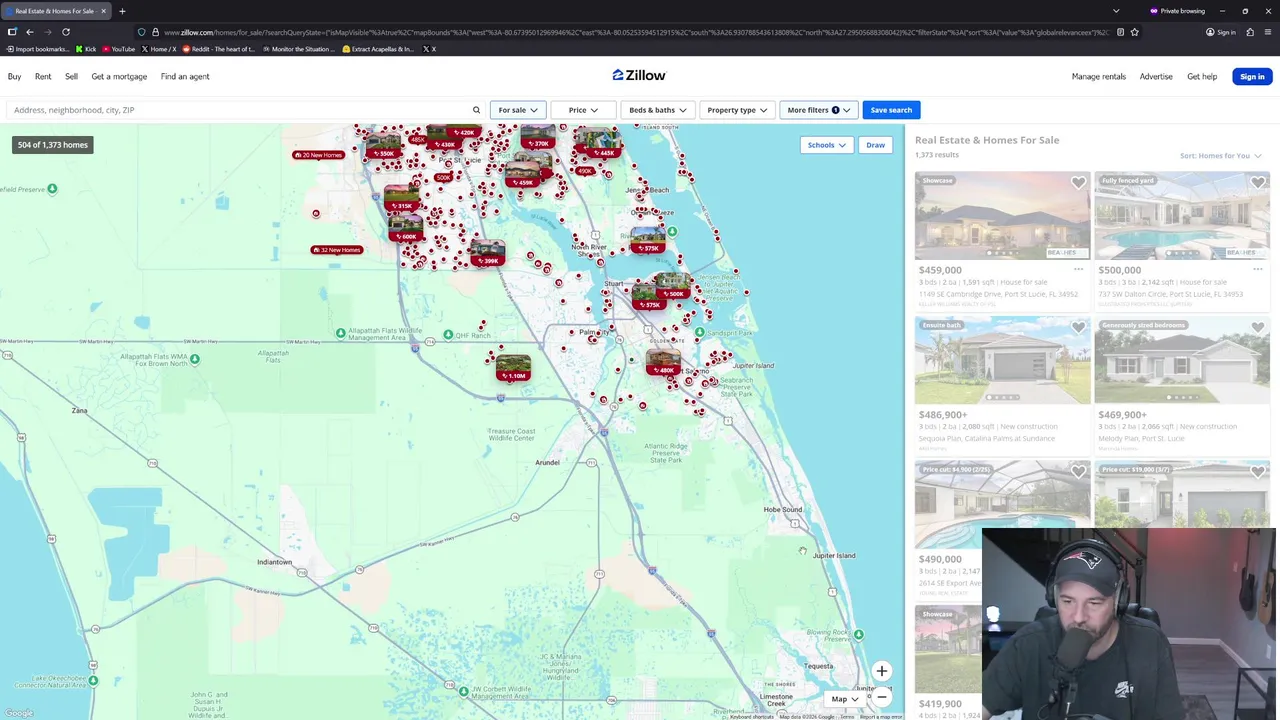This screenshot has height=720, width=1280.
Task: Click the Draw button on map
Action: point(875,145)
